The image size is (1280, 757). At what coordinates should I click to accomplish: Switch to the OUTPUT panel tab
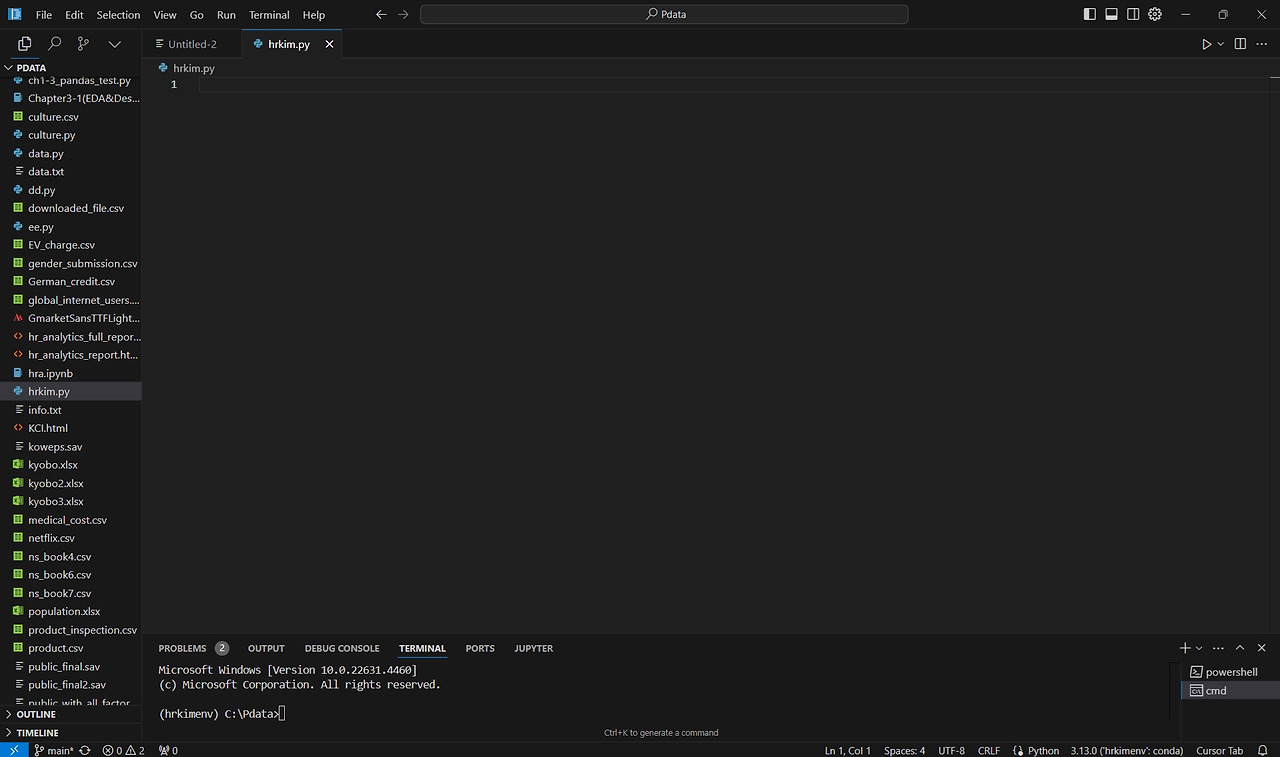point(266,648)
